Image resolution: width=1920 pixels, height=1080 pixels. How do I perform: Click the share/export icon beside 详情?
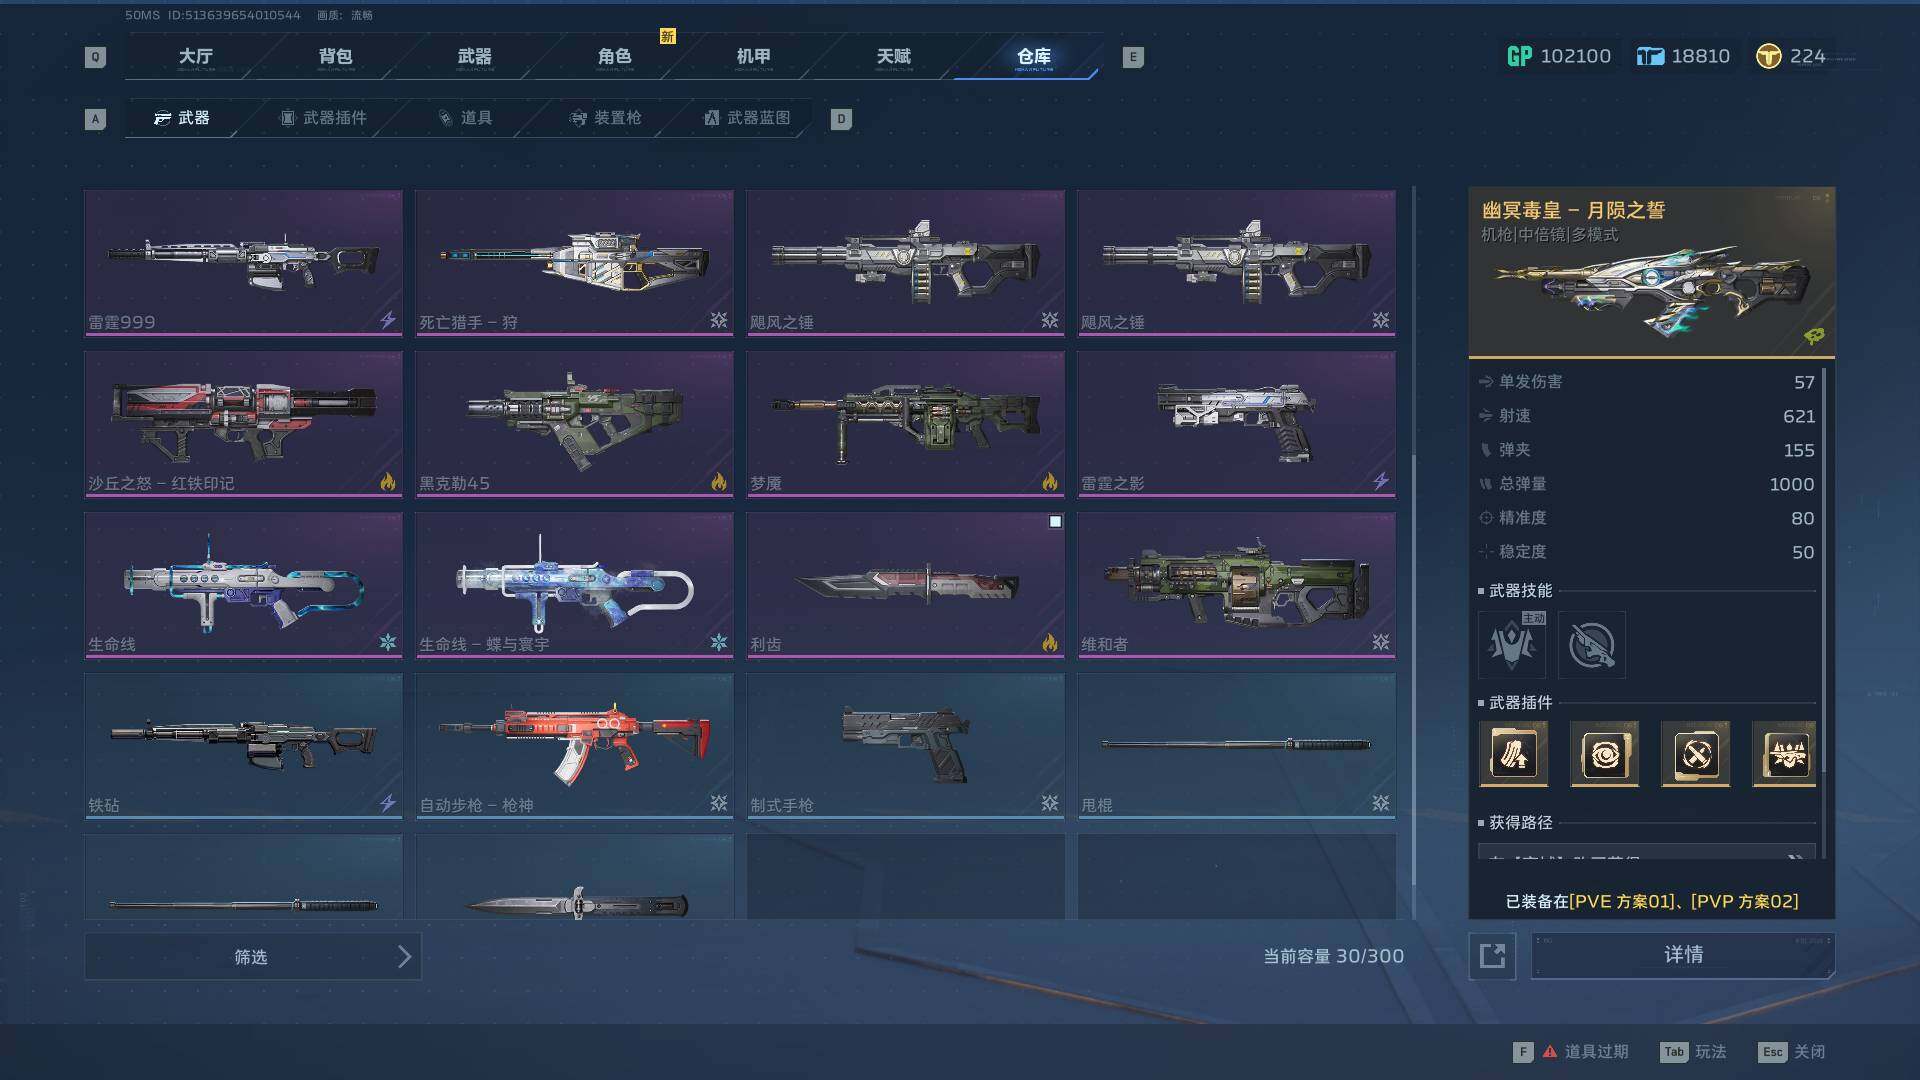click(1492, 956)
